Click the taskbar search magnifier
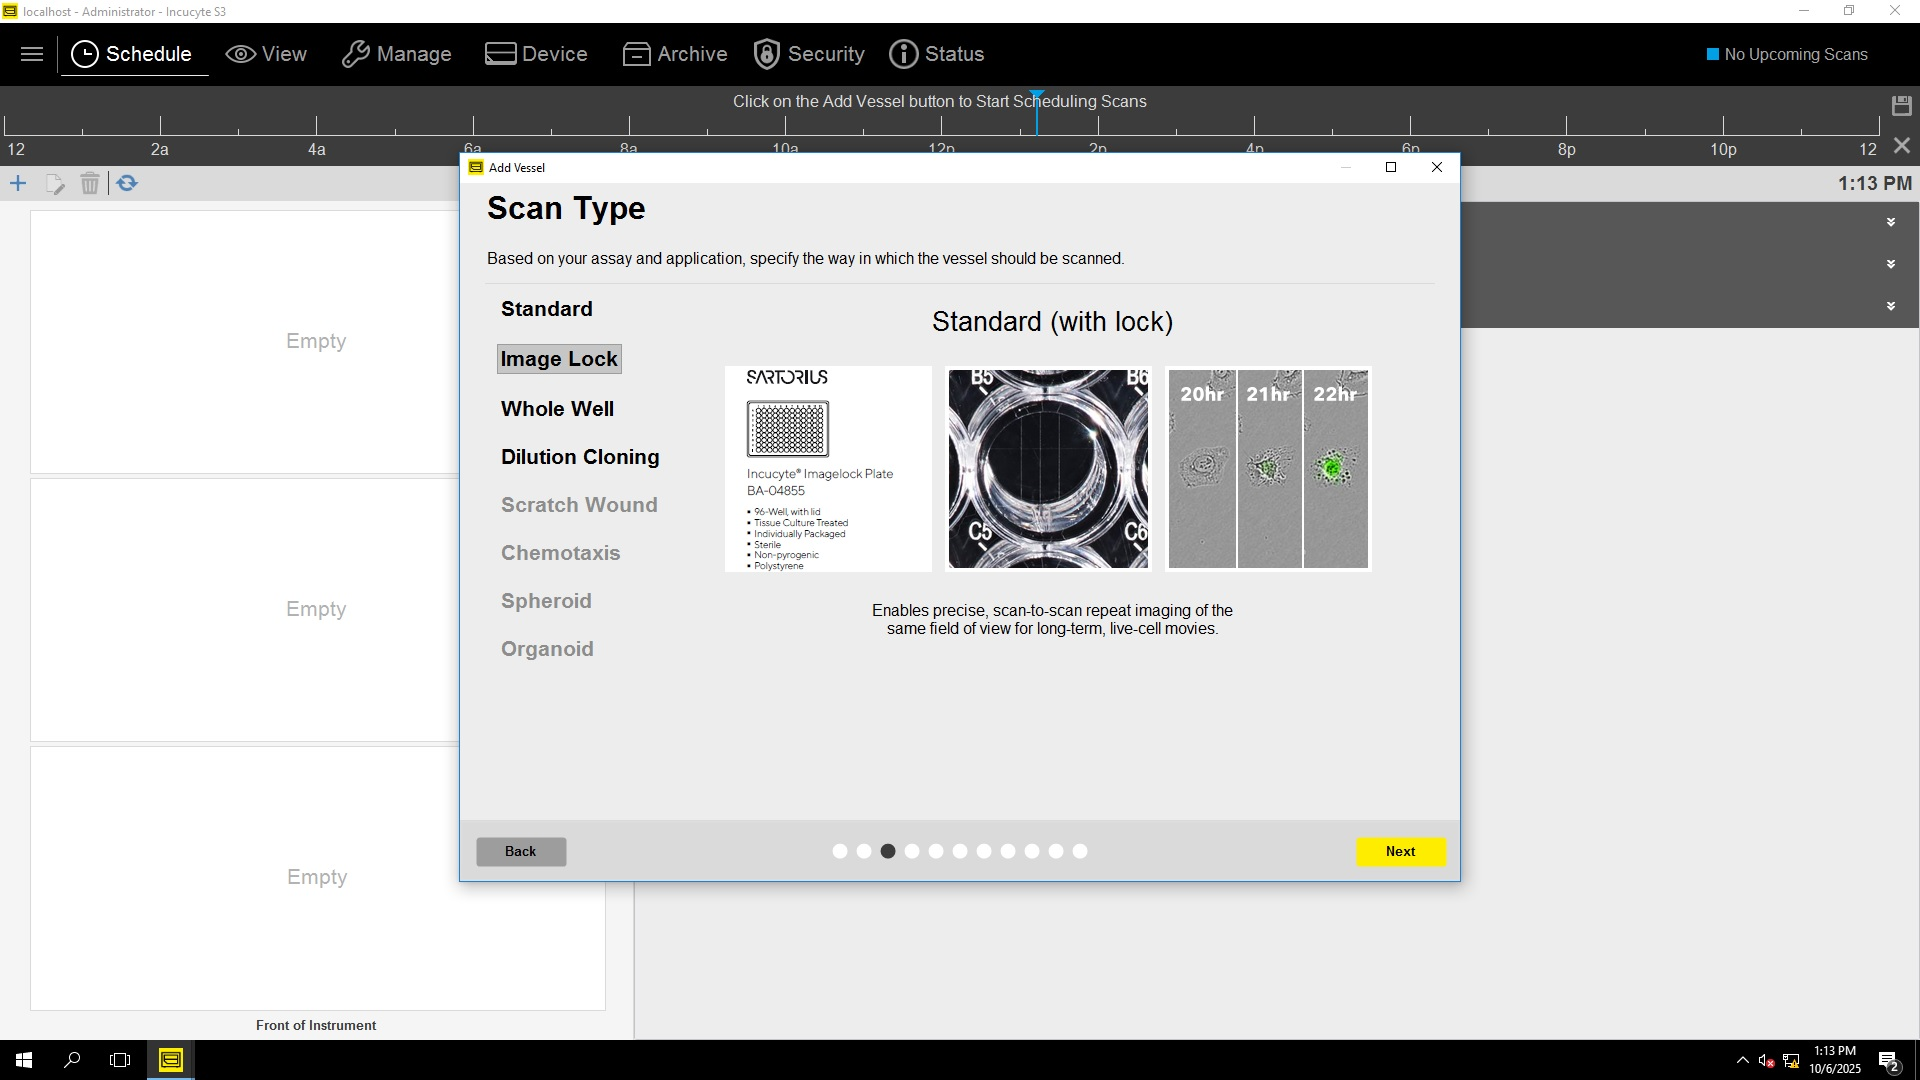This screenshot has height=1080, width=1920. click(x=72, y=1060)
